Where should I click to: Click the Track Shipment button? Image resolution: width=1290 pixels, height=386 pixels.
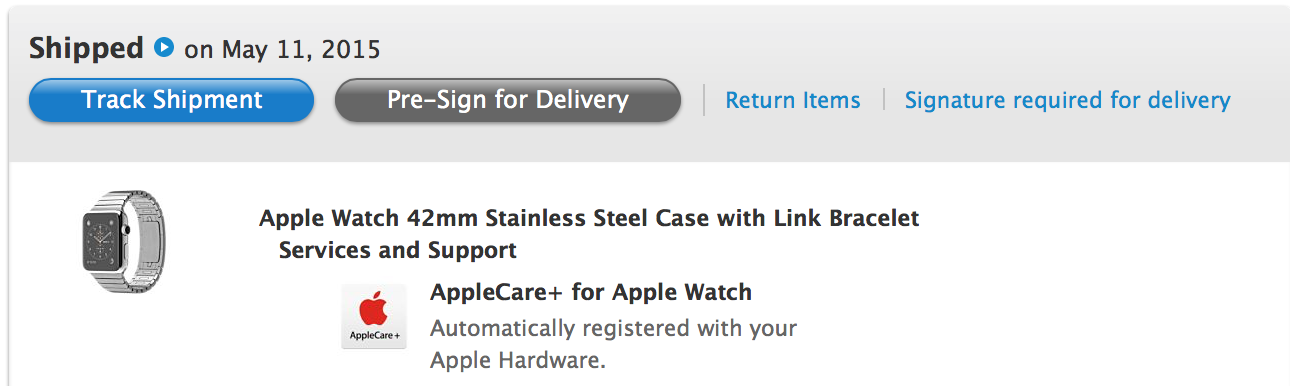tap(172, 100)
